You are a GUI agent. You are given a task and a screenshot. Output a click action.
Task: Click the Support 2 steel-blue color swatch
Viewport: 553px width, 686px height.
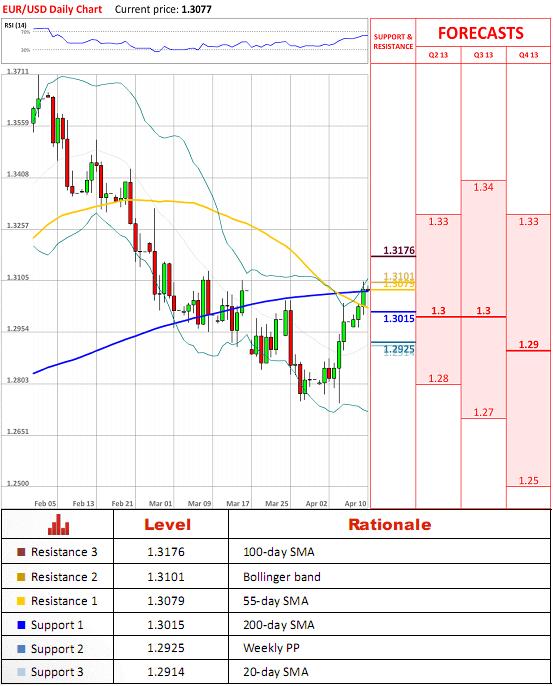[21, 649]
